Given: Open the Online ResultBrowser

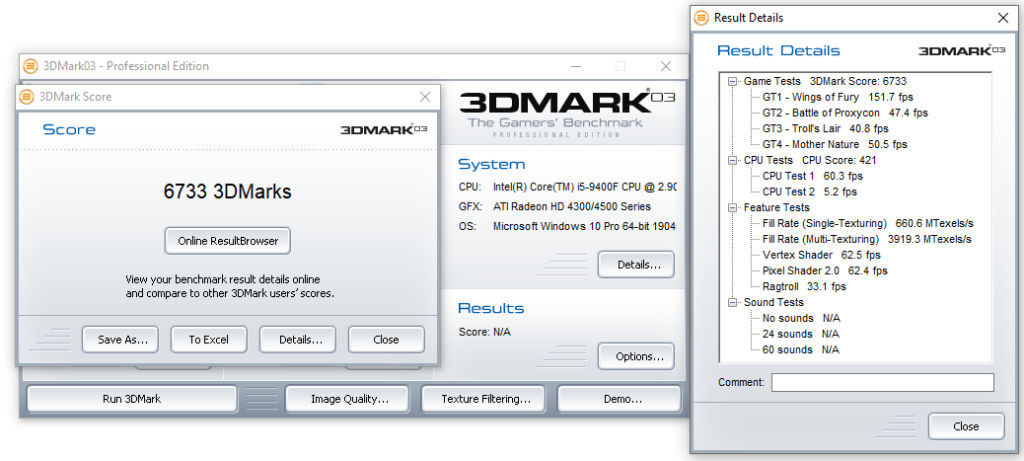Looking at the screenshot, I should tap(228, 241).
